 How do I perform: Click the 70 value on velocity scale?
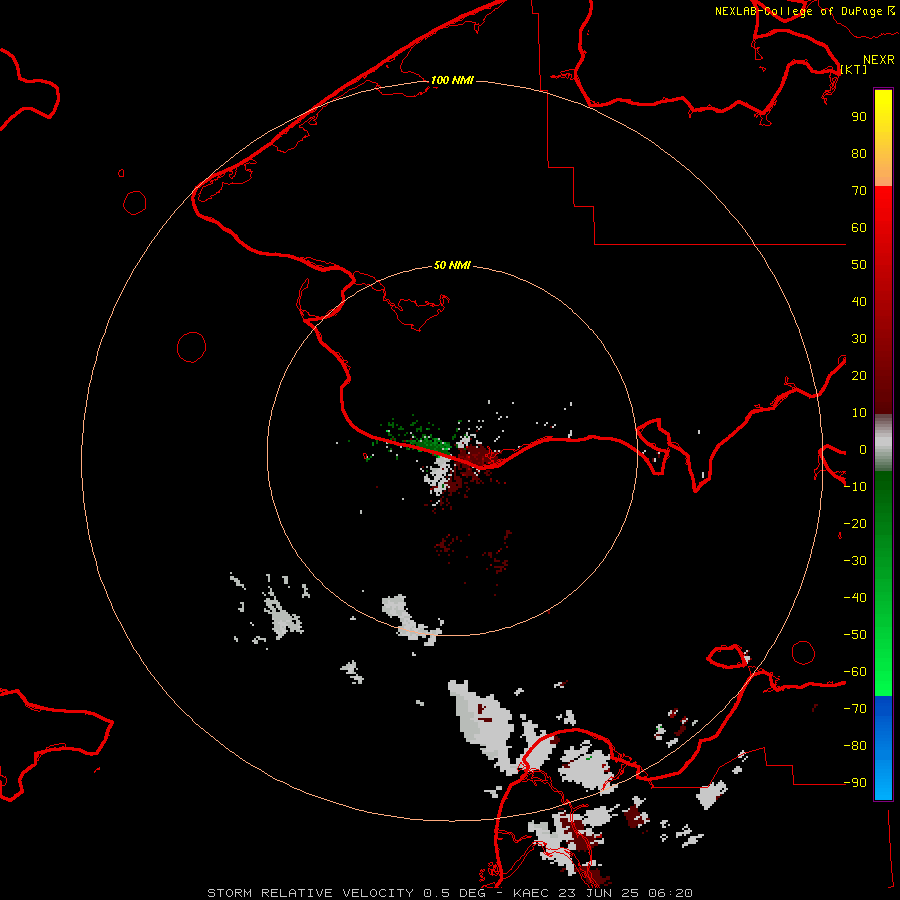859,191
